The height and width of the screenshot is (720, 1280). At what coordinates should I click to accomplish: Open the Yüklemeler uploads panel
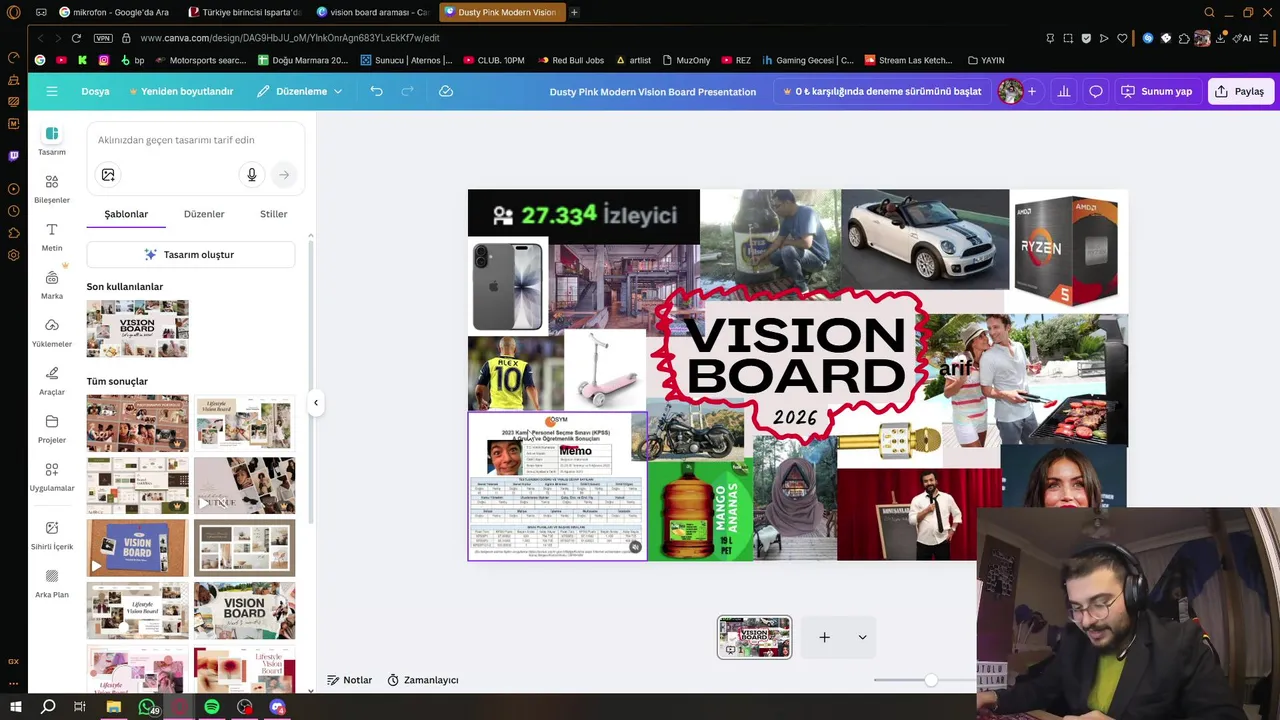(x=52, y=333)
